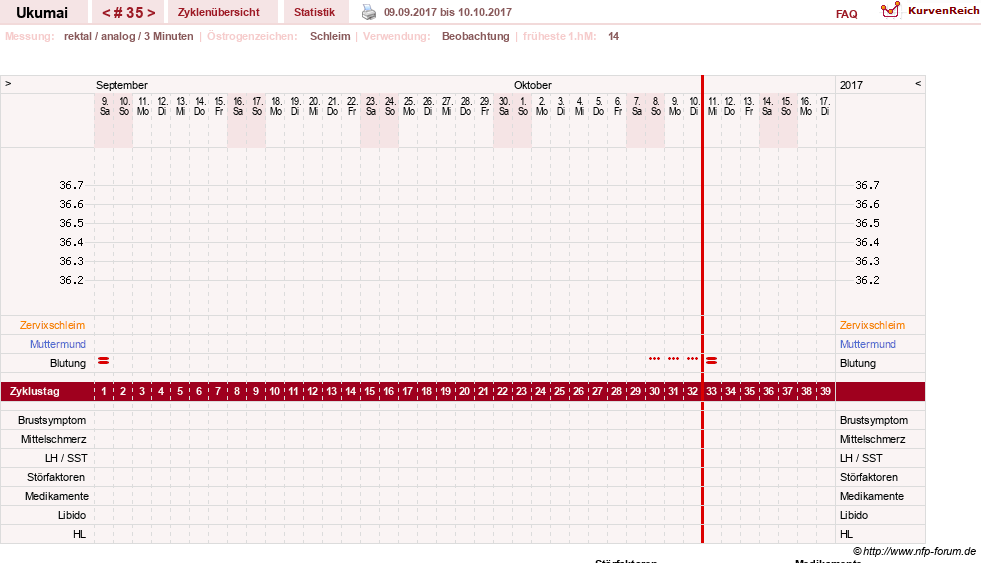Click the left Störfaktoren row label
This screenshot has height=563, width=981.
pyautogui.click(x=56, y=477)
